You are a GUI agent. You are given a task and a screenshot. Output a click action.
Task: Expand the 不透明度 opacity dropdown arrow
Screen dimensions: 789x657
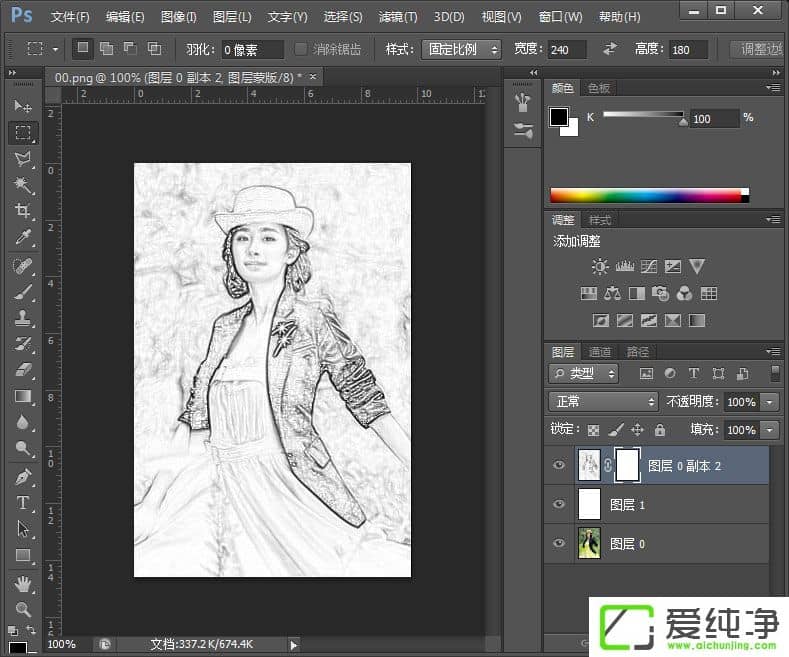point(769,402)
